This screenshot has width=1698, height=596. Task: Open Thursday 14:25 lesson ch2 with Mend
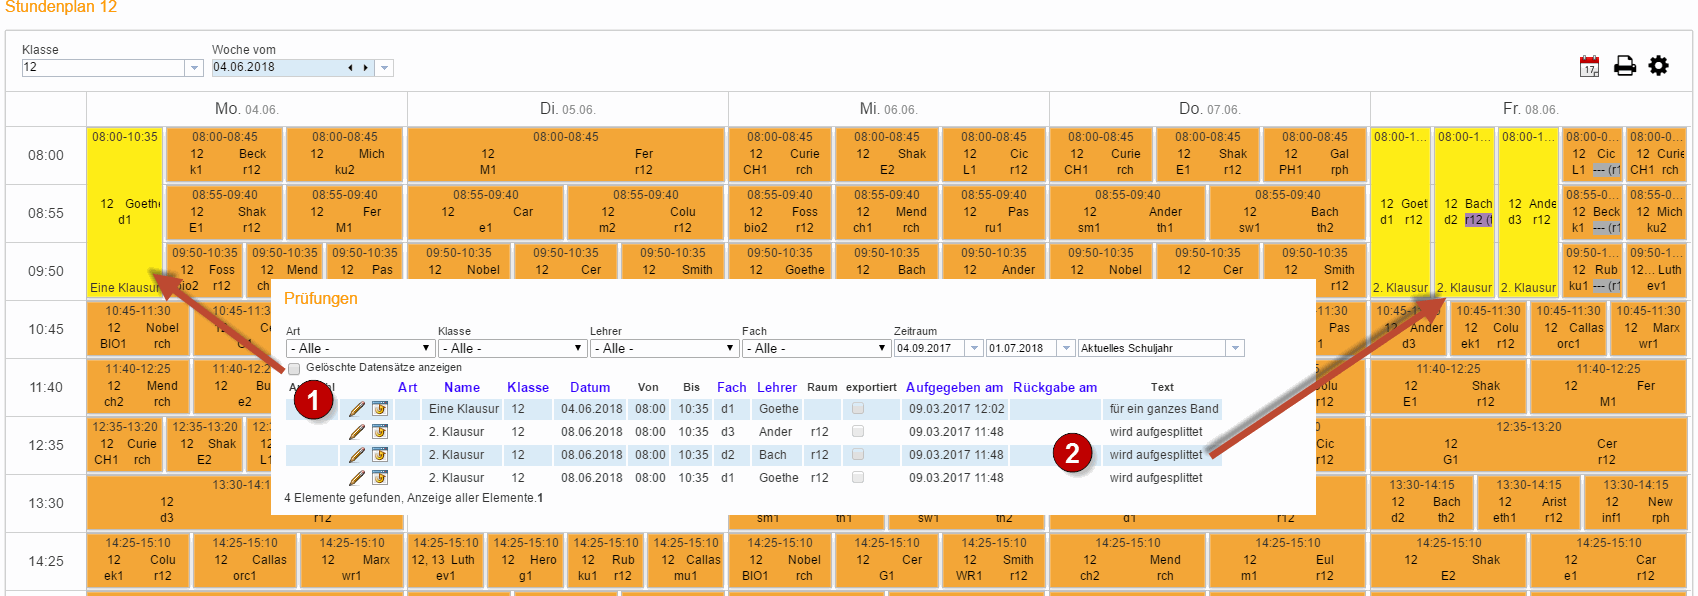pyautogui.click(x=1127, y=559)
